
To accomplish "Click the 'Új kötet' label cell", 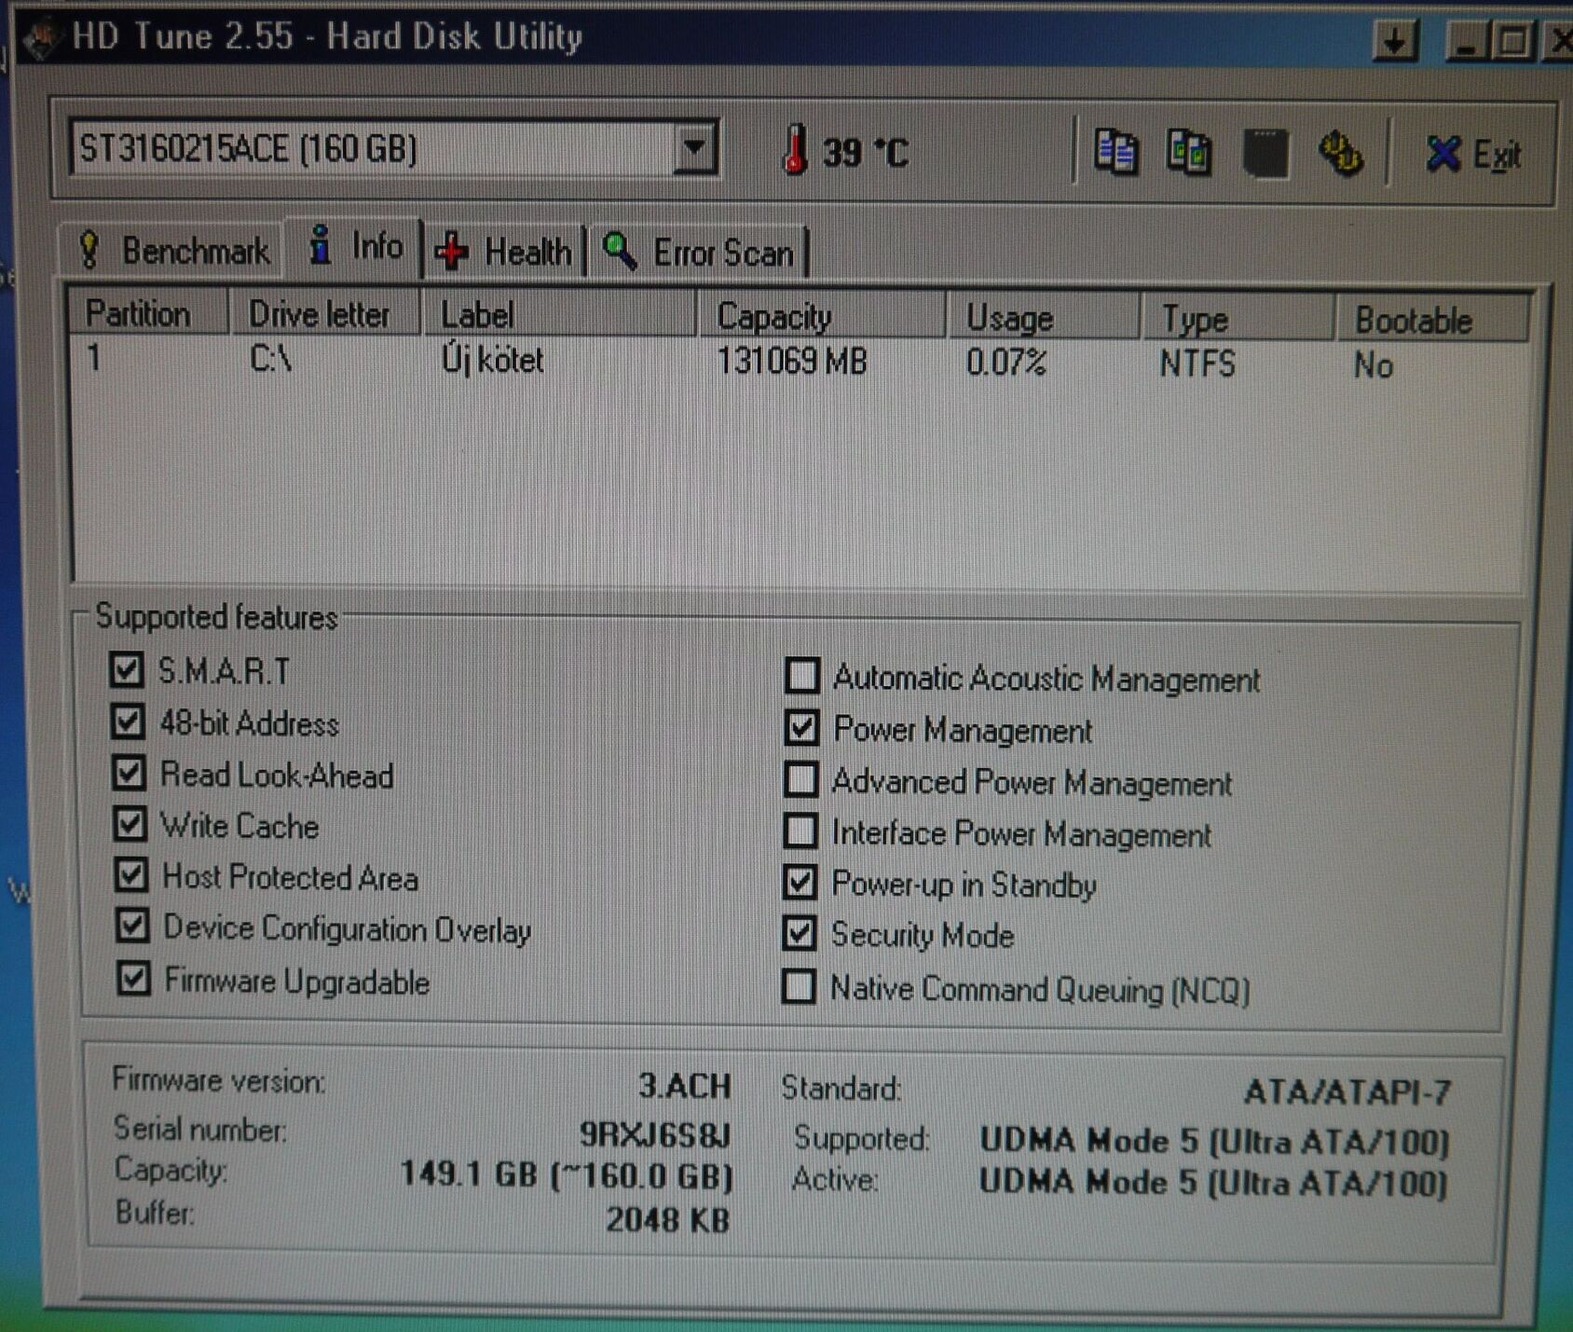I will (492, 360).
